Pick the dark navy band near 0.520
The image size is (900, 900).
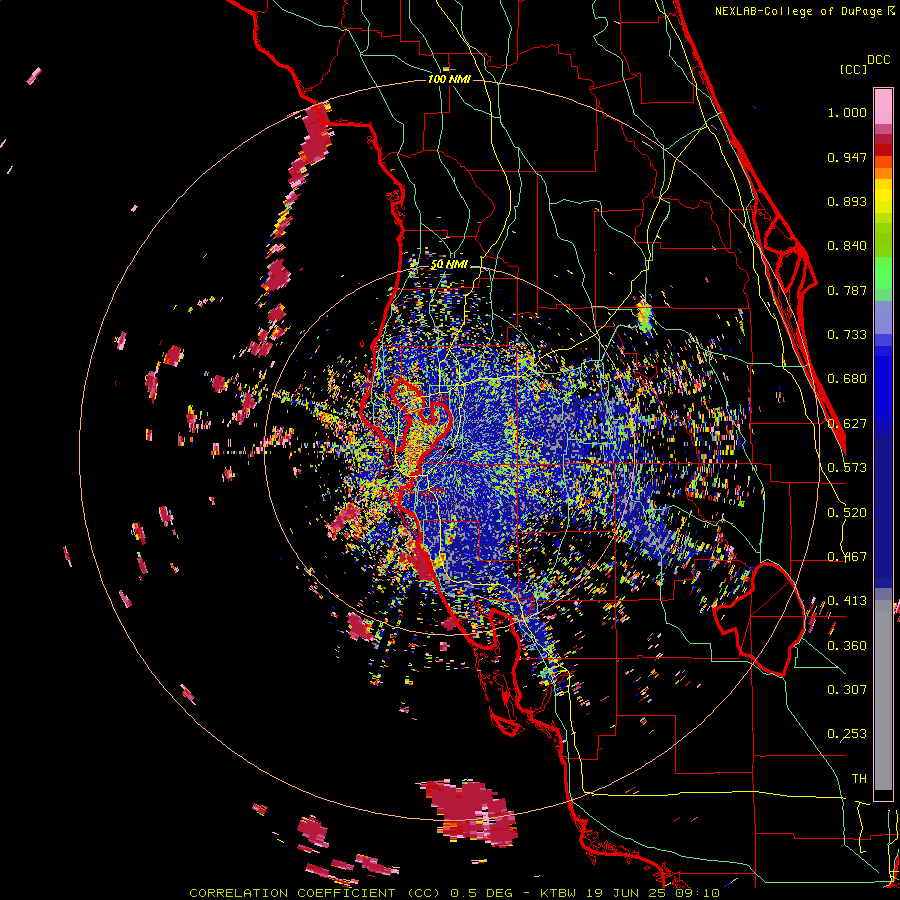coord(883,505)
